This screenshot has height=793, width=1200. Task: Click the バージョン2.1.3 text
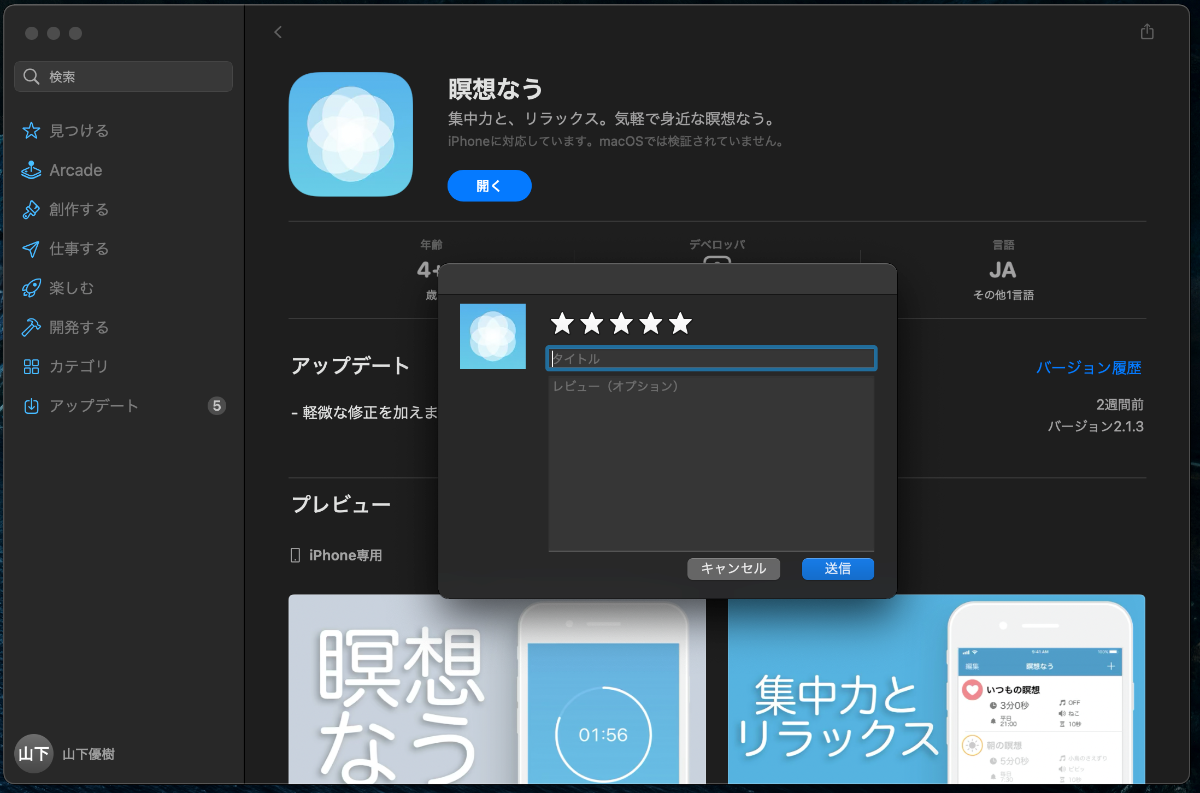click(1095, 427)
